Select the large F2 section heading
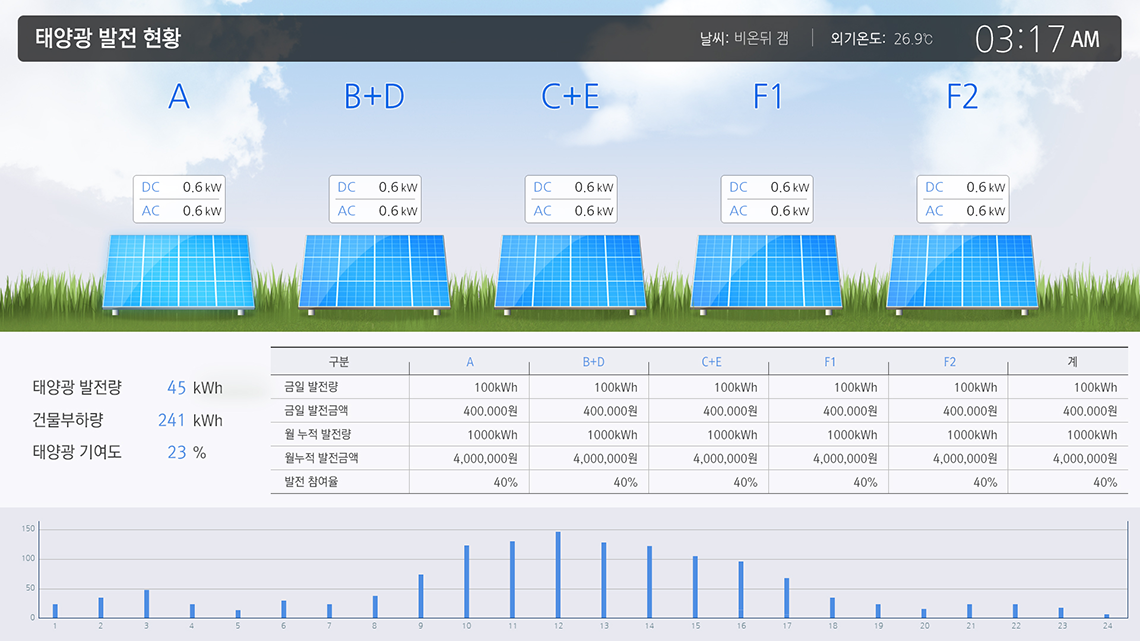The image size is (1140, 641). click(x=962, y=97)
